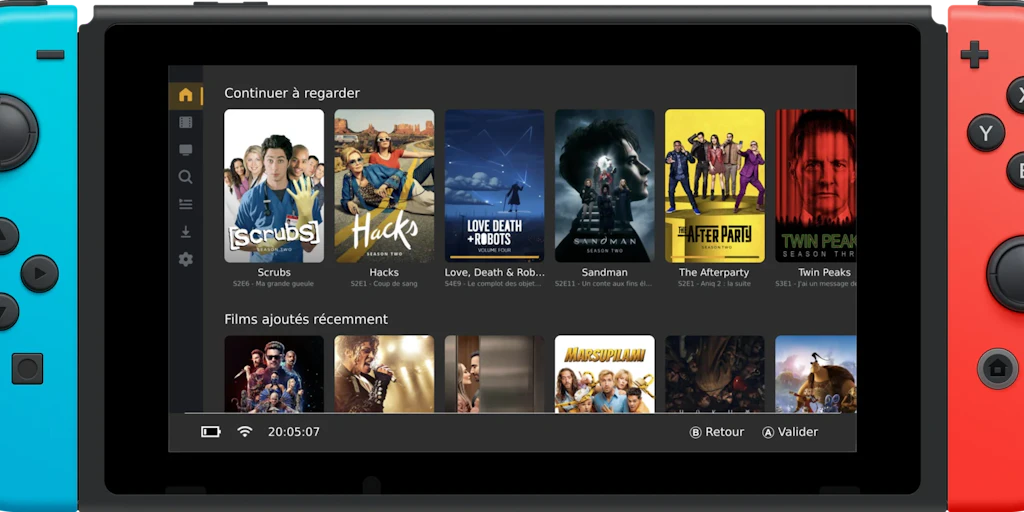This screenshot has height=512, width=1024.
Task: Click the 'S3E1 - J'ai un message' episode text
Action: coord(816,284)
